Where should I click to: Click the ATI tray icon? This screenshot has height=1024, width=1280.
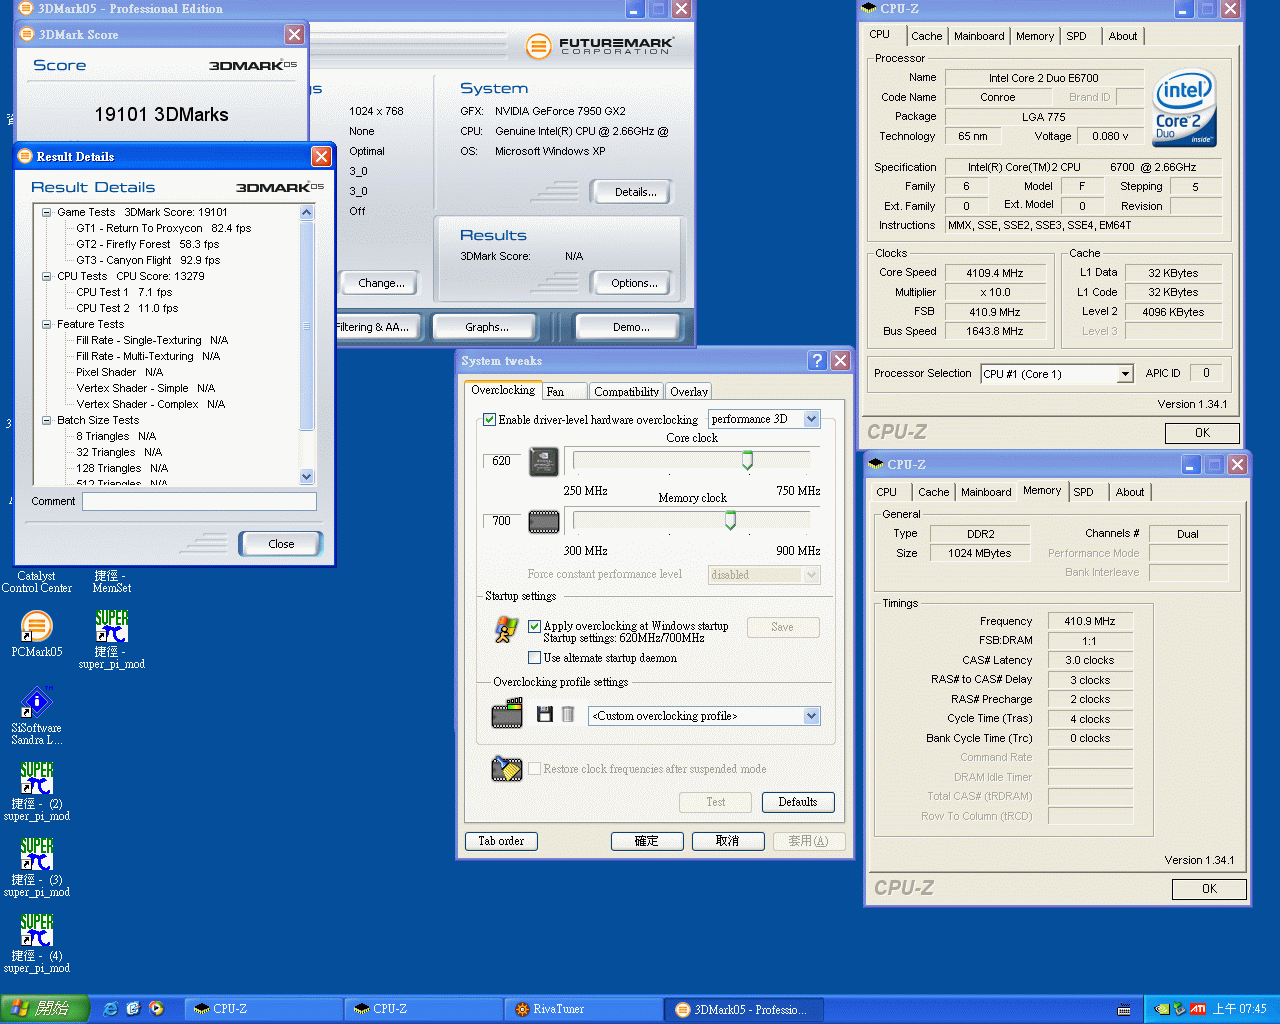click(1197, 1009)
